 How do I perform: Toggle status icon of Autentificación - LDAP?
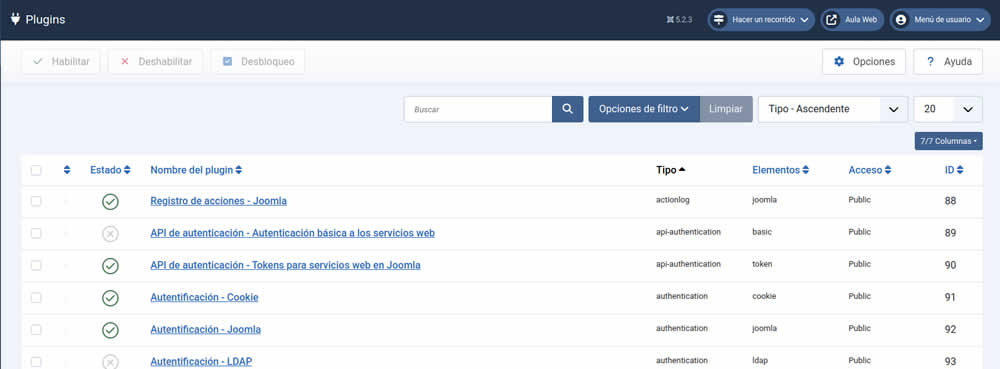[x=110, y=361]
